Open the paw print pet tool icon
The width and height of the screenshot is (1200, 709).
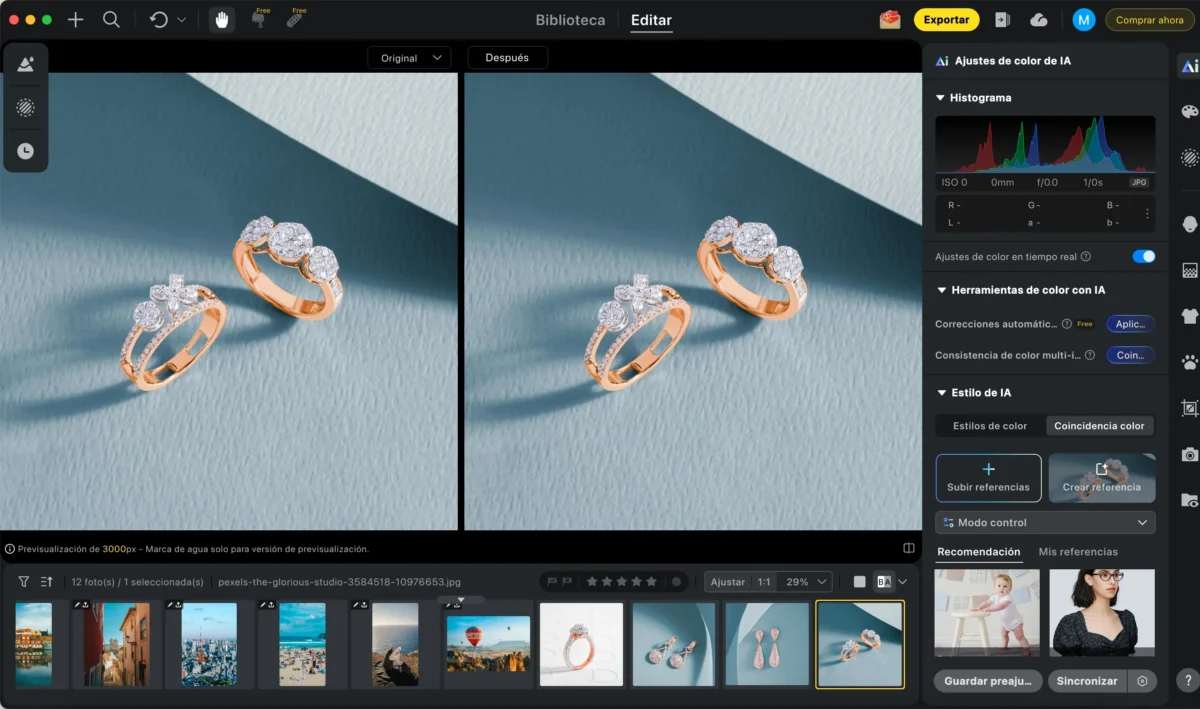click(x=1189, y=362)
